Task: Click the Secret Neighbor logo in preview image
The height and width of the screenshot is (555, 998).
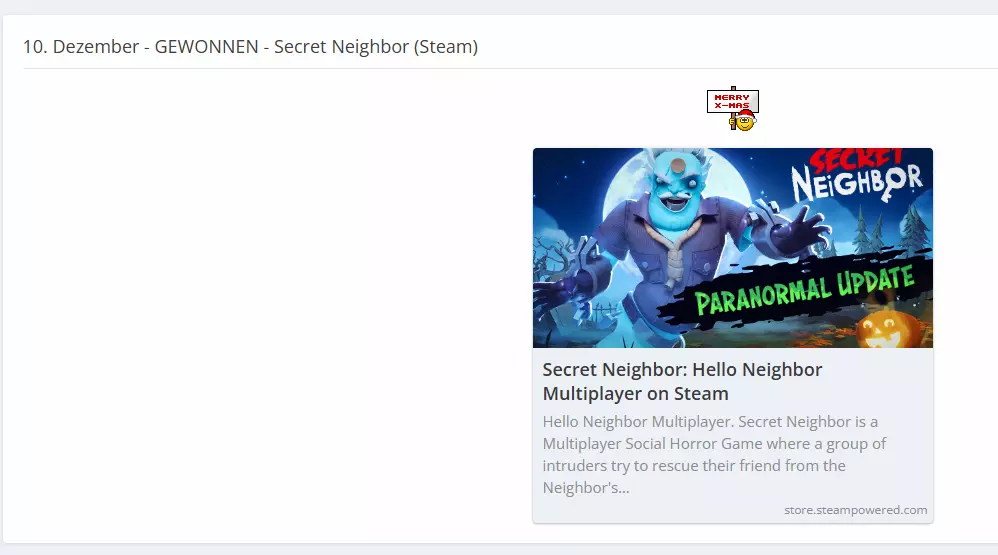Action: click(857, 176)
